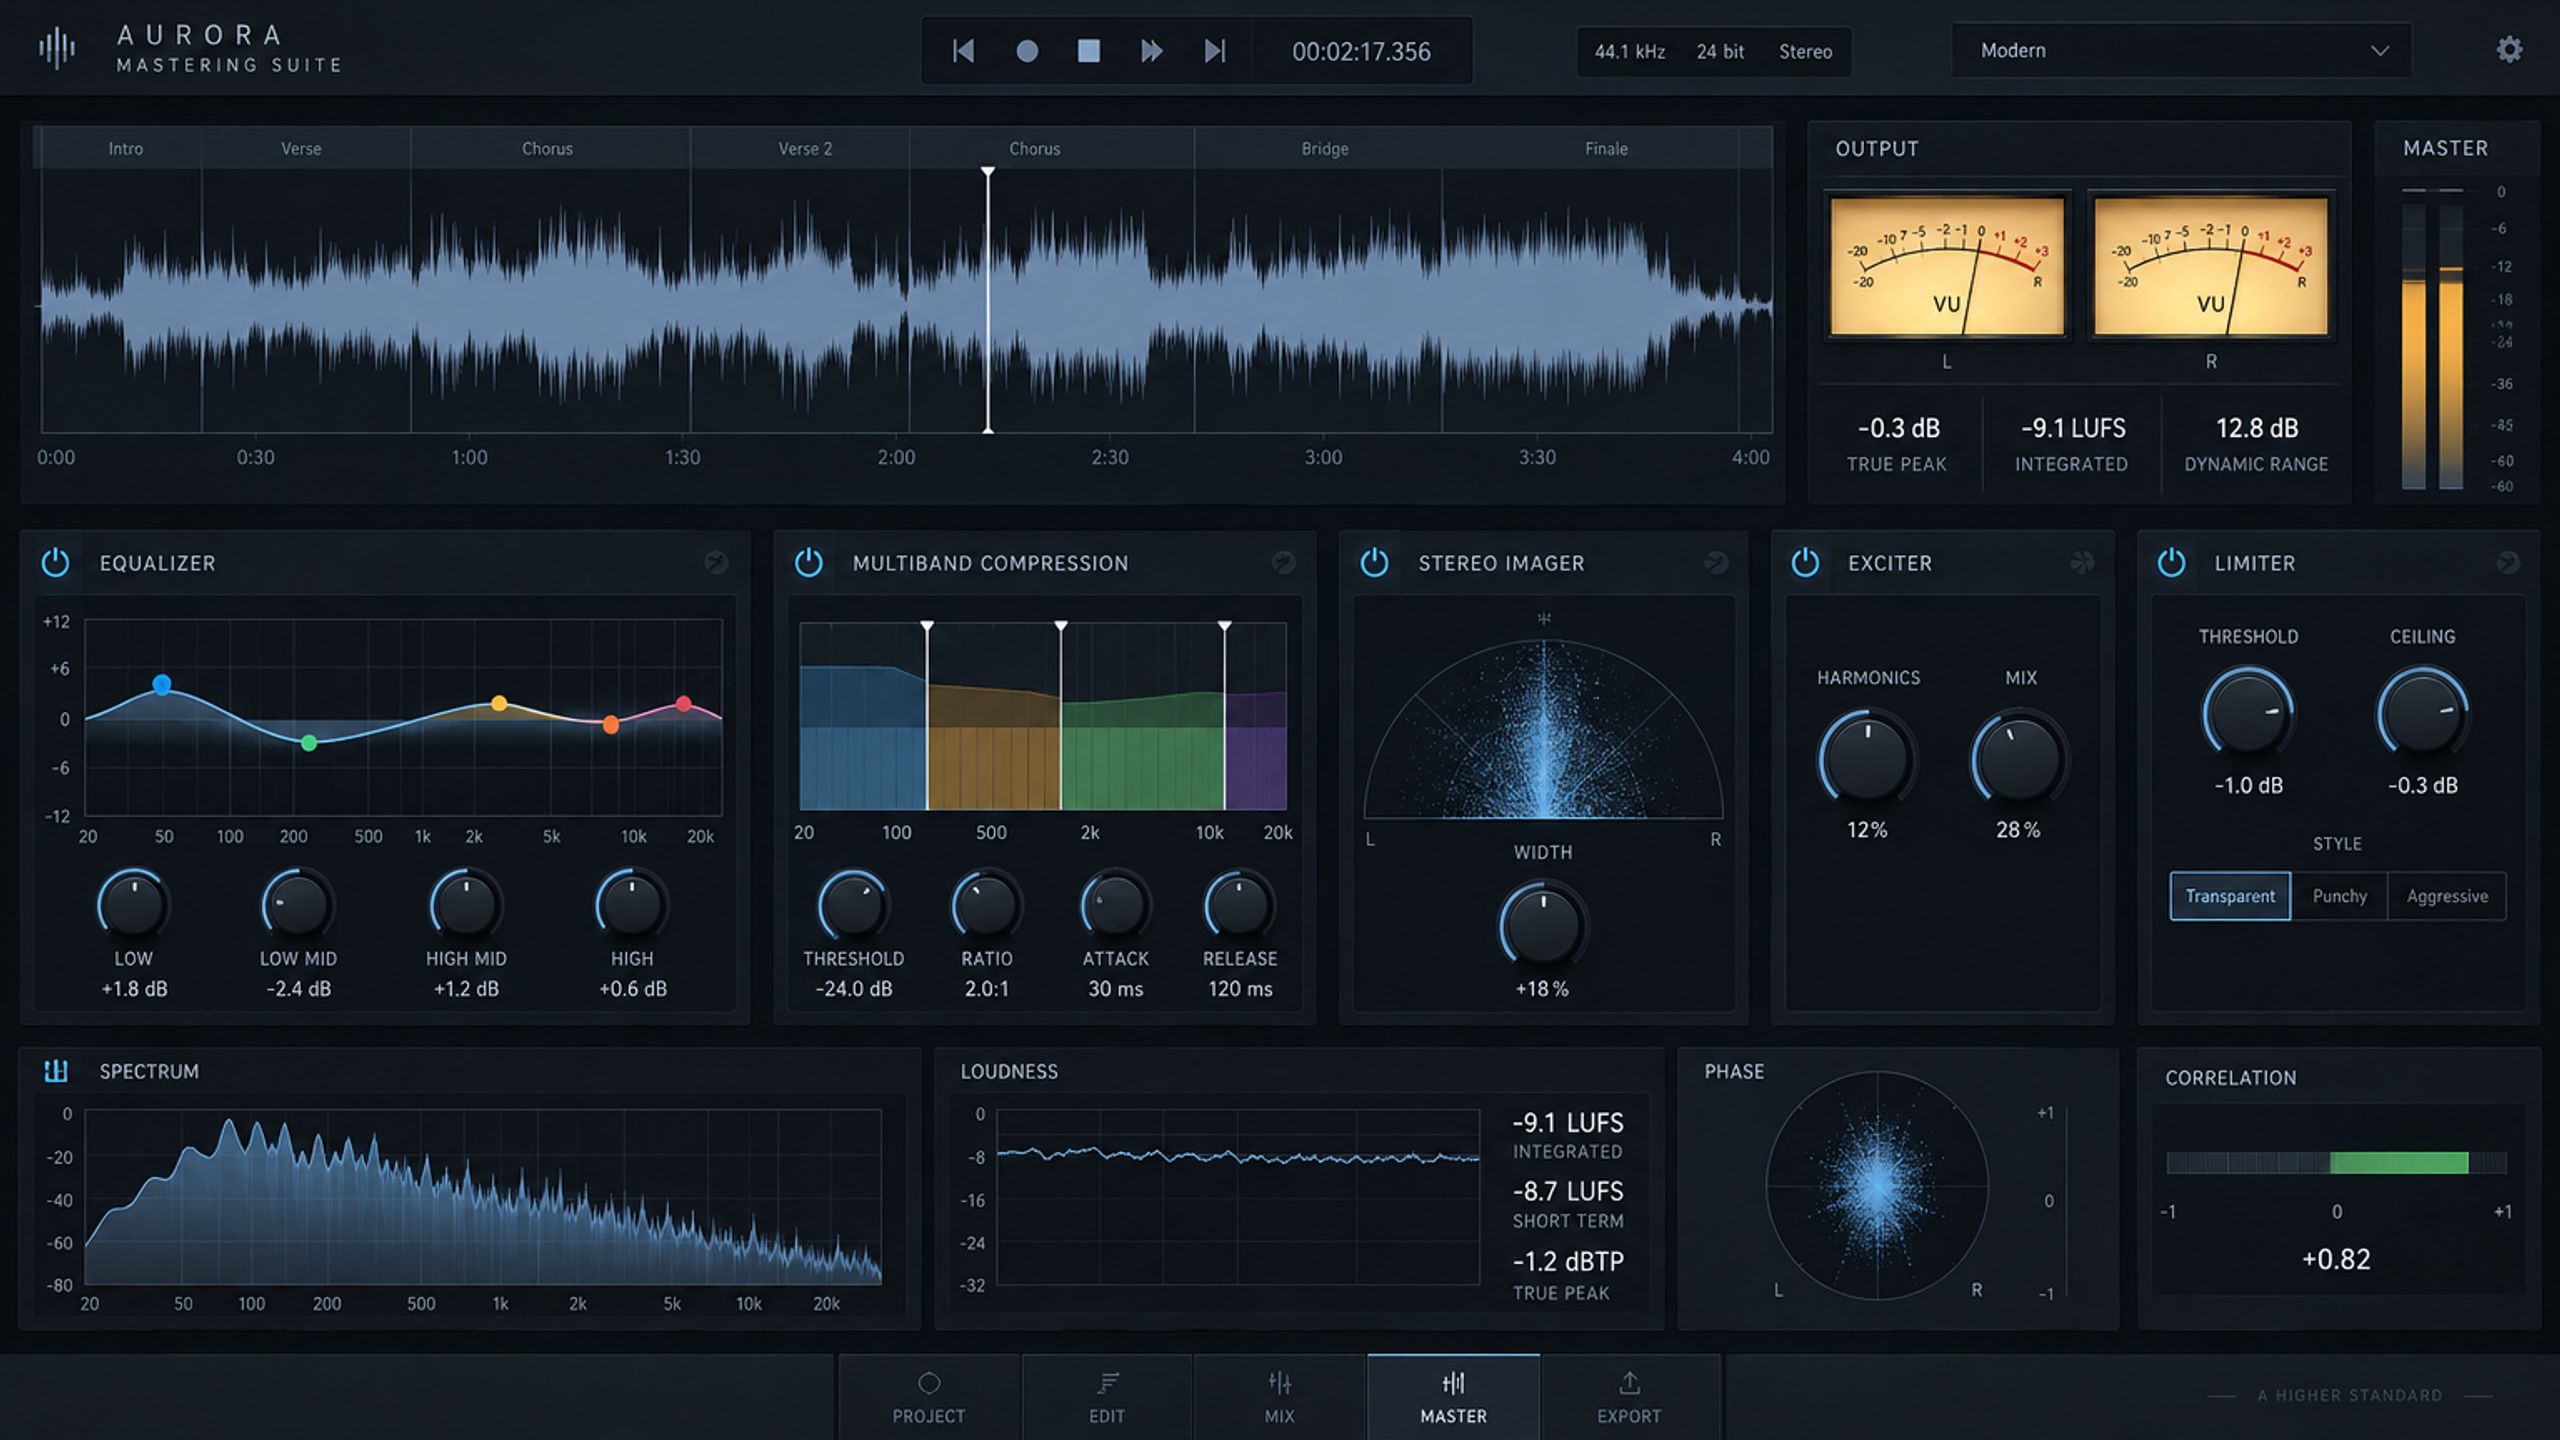Image resolution: width=2560 pixels, height=1440 pixels.
Task: Open the Mix tab
Action: [1280, 1398]
